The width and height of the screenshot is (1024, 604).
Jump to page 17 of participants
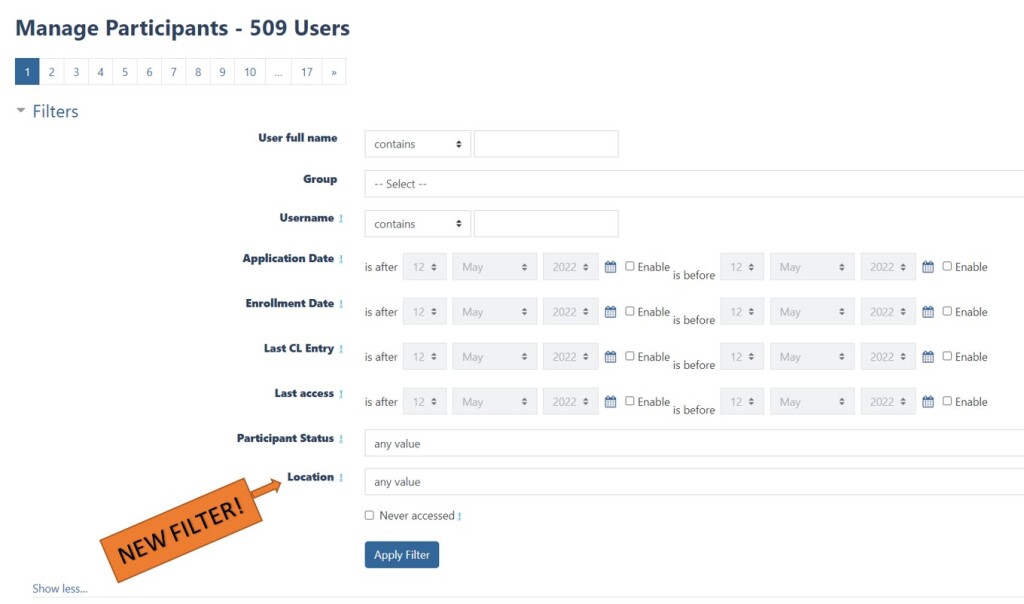[x=306, y=72]
